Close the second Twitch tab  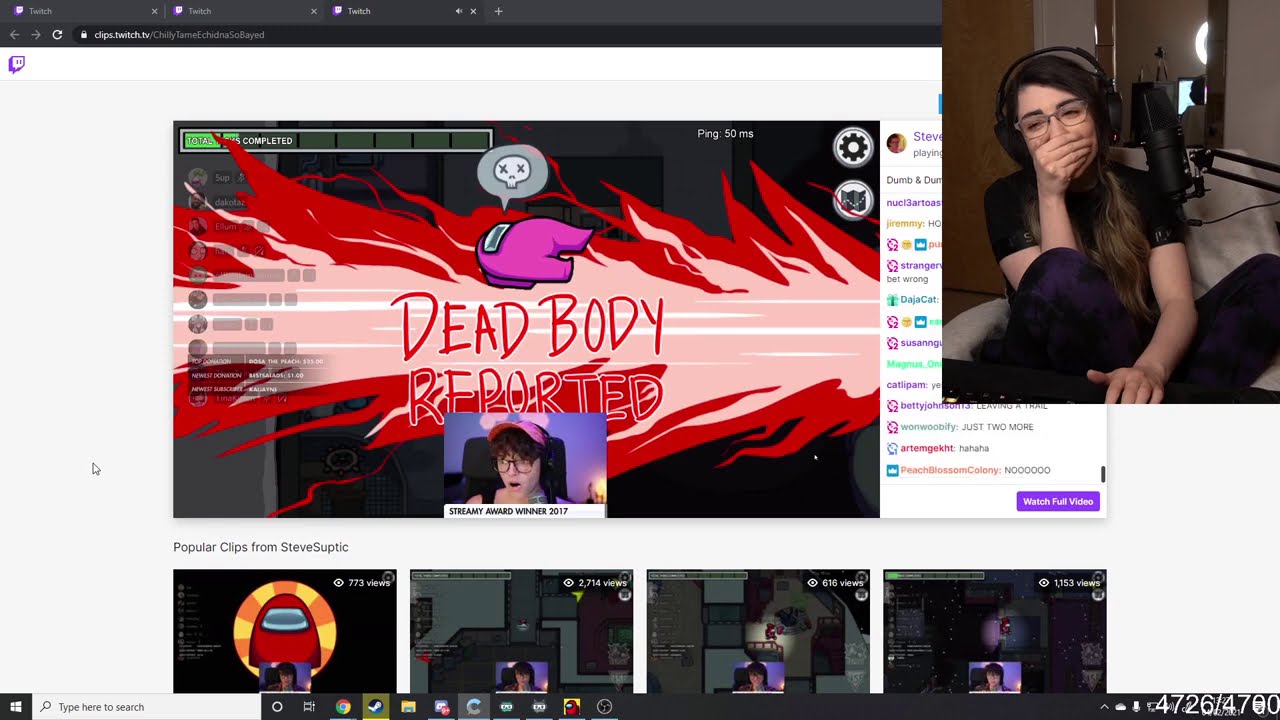coord(313,11)
